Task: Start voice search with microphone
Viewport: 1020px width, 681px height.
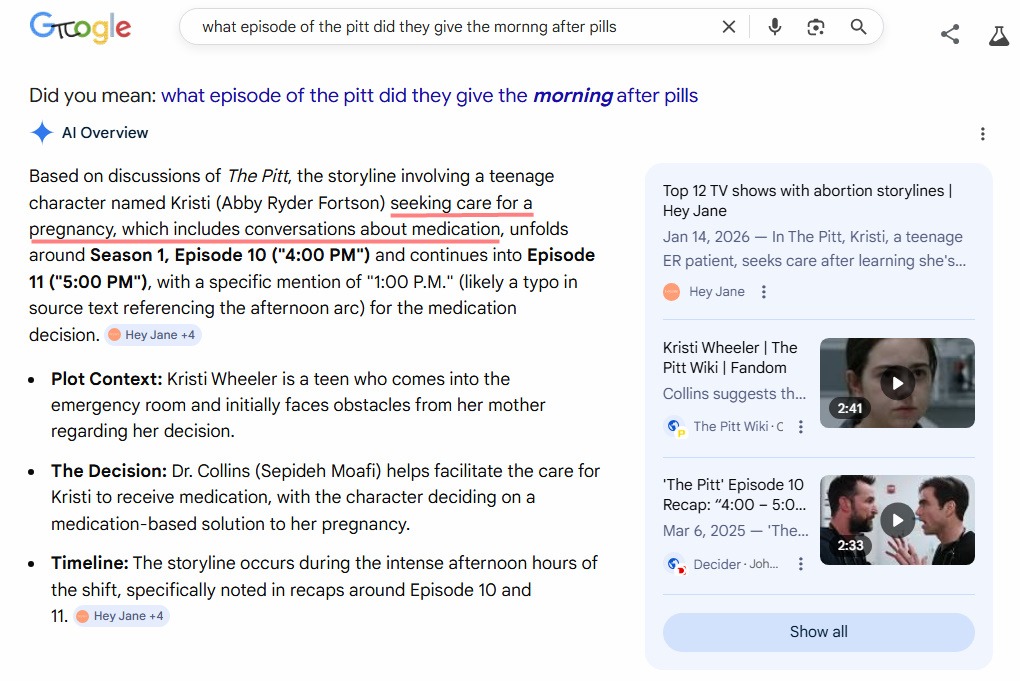Action: pos(774,27)
